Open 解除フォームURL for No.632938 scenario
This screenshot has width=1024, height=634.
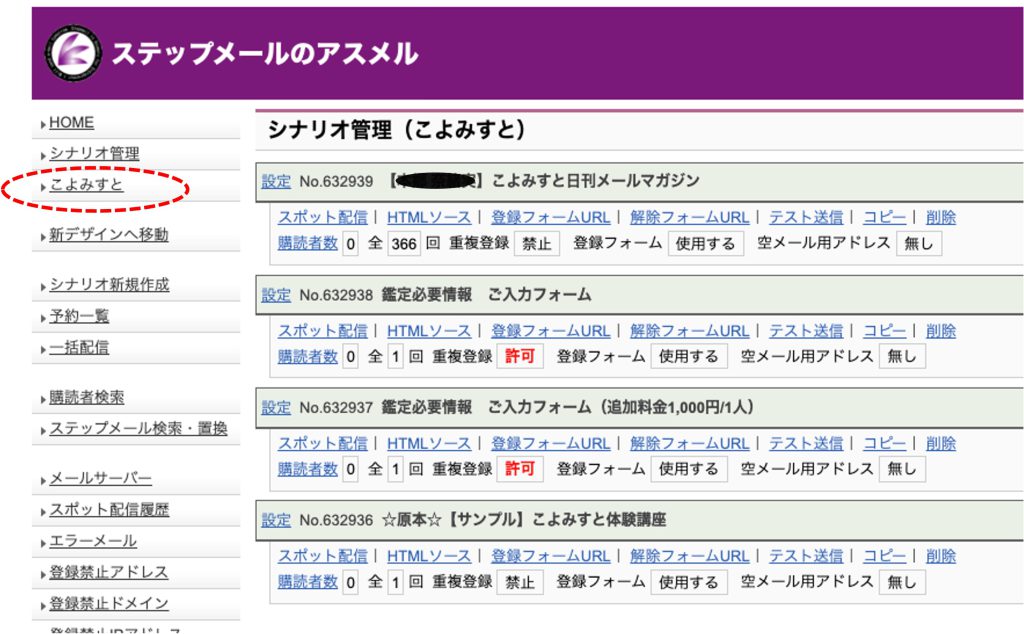689,331
